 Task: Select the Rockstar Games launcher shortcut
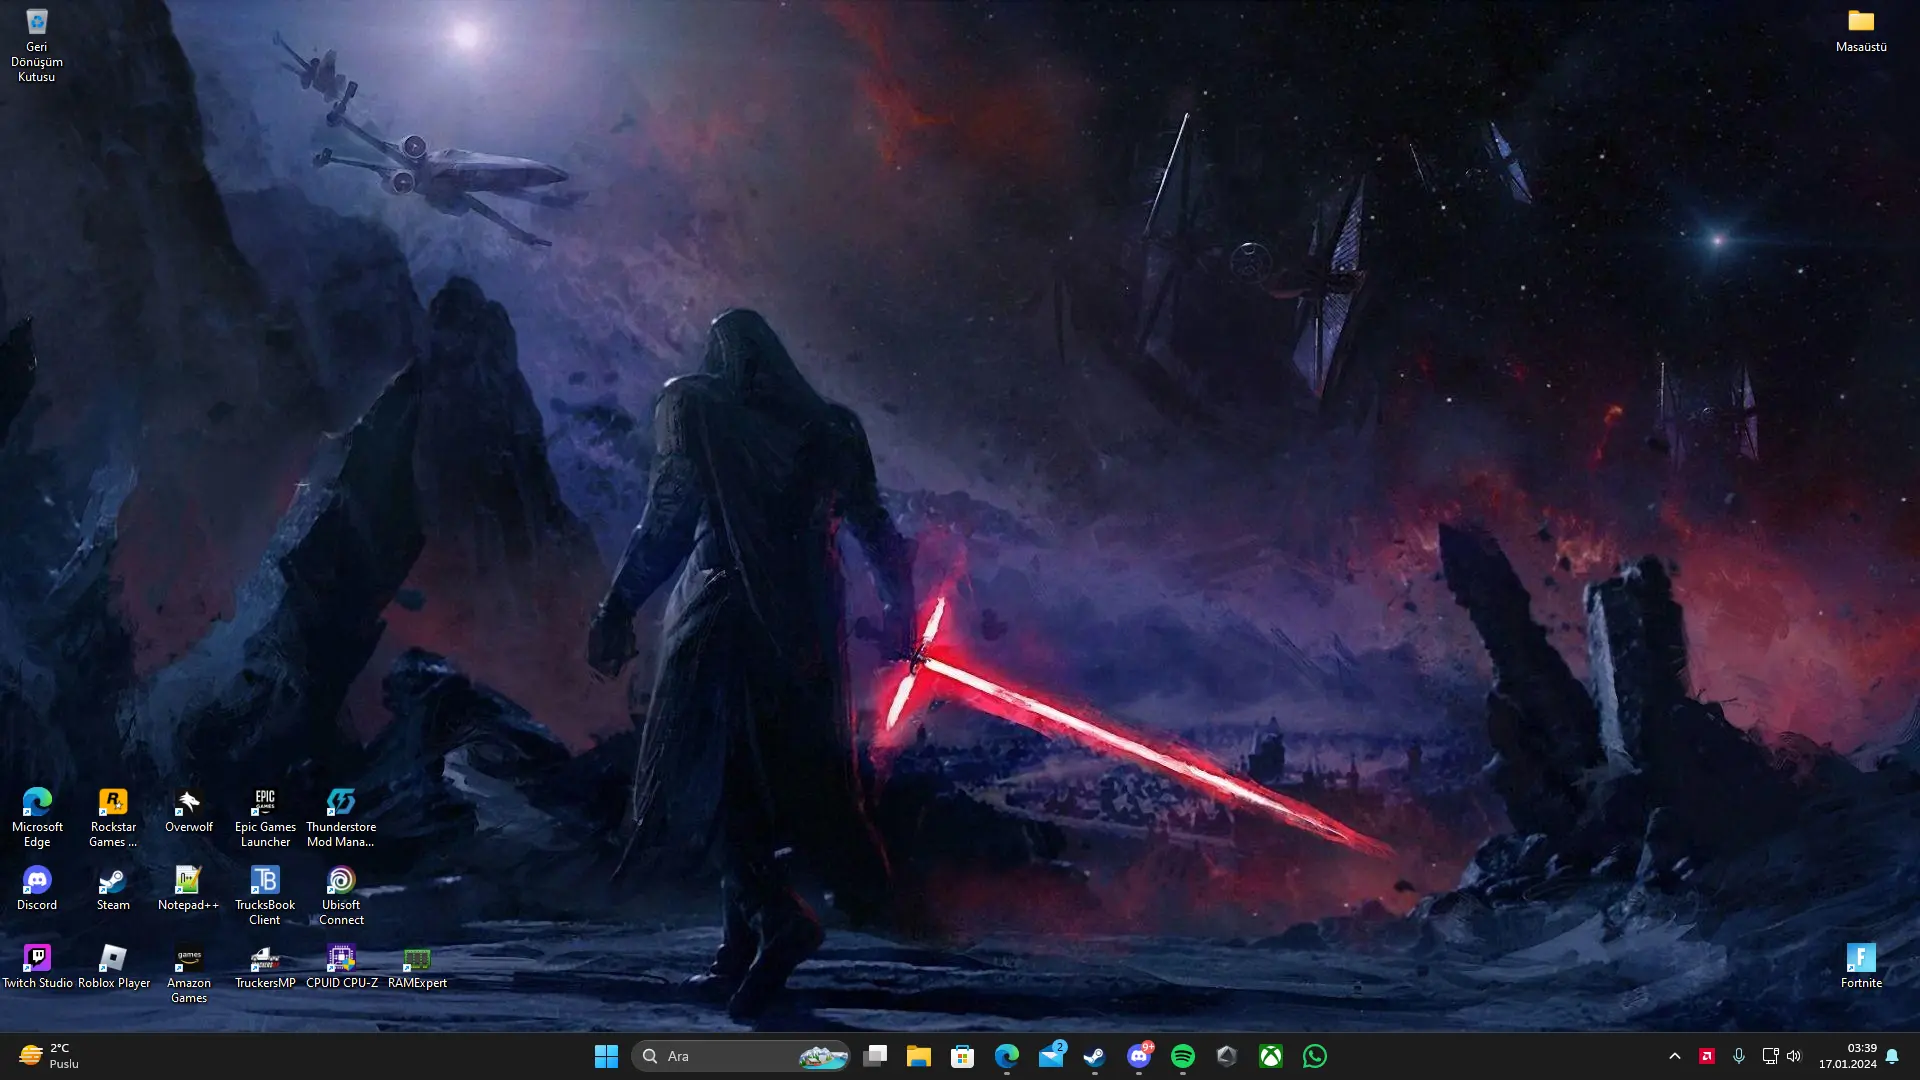coord(113,817)
